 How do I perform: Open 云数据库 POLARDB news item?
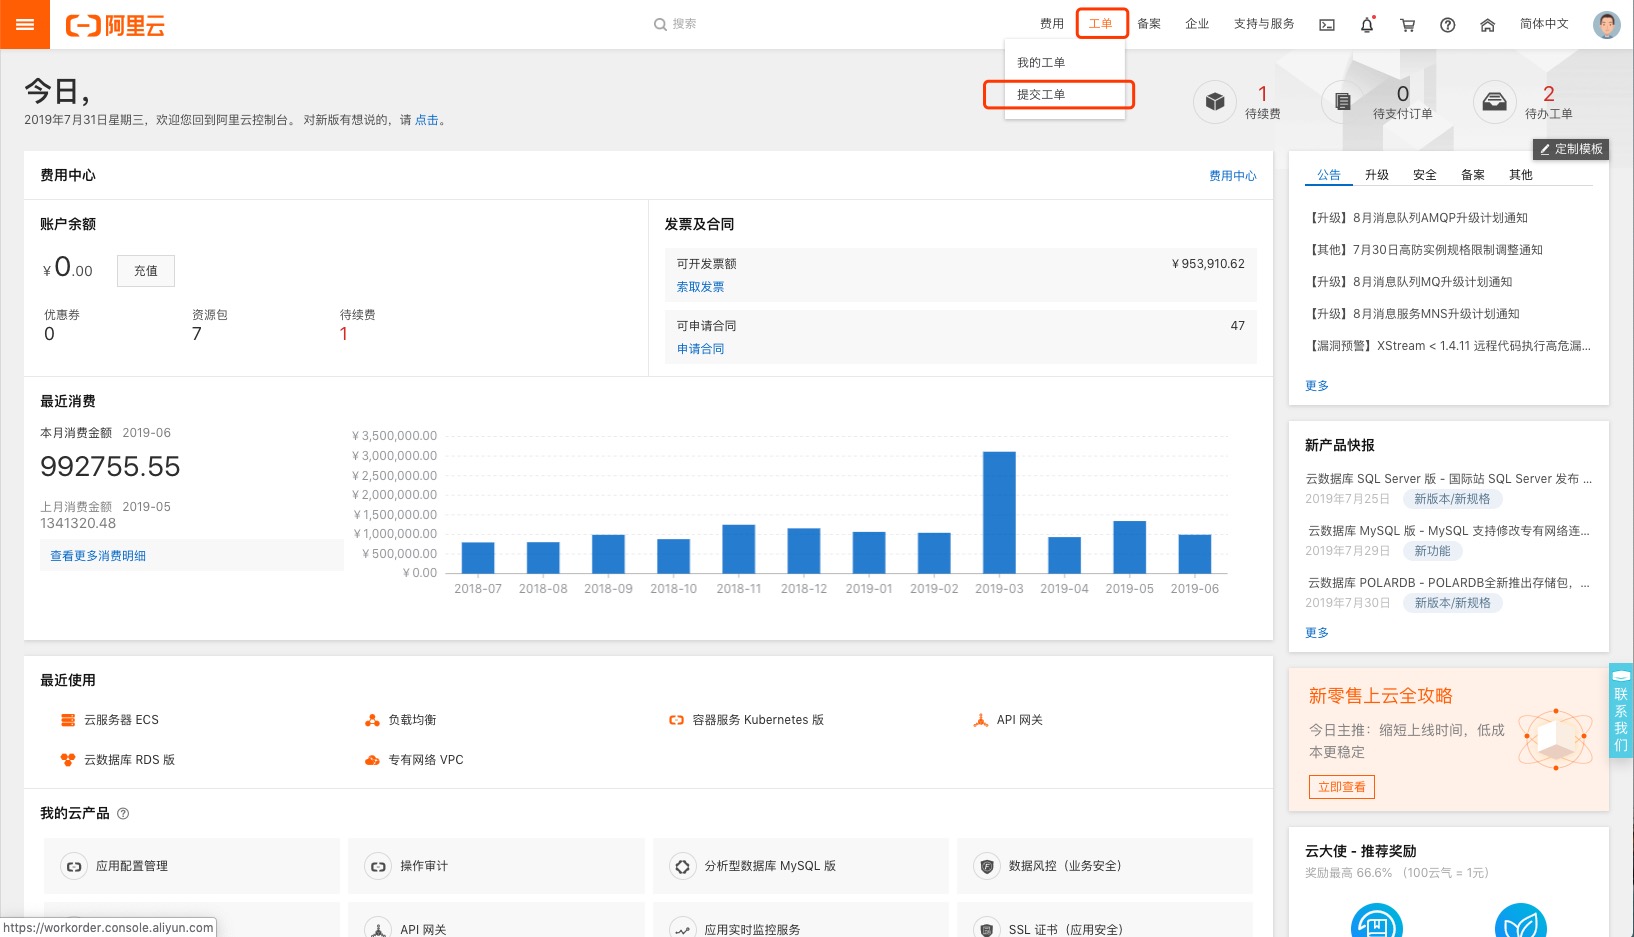(1449, 583)
